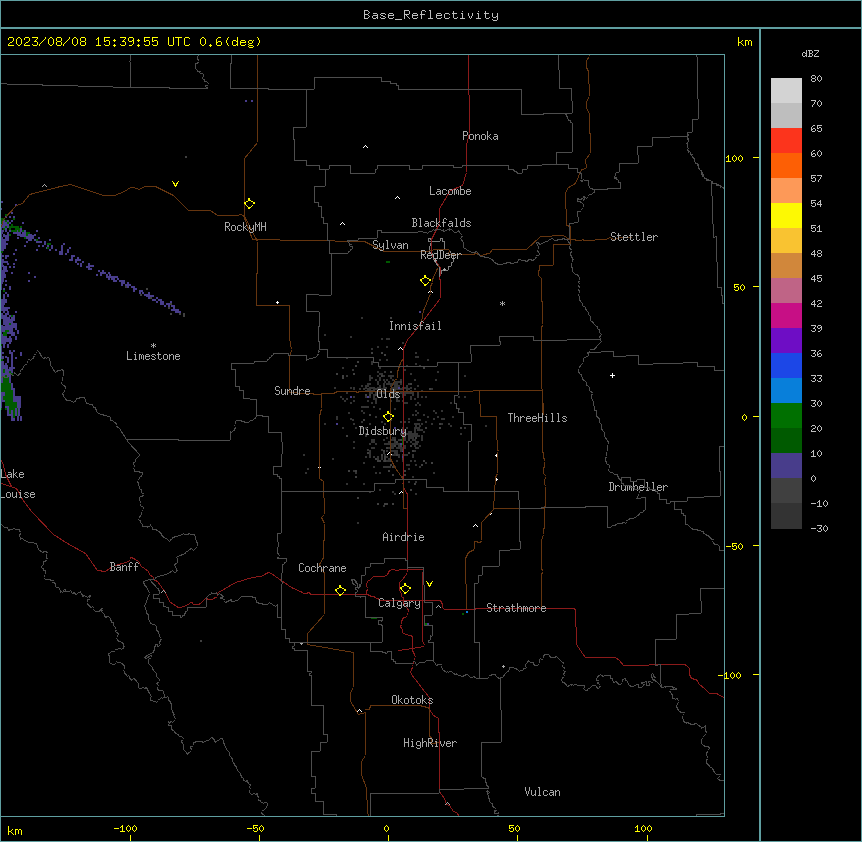The height and width of the screenshot is (842, 862).
Task: Click the dBZ legend heading
Action: point(810,53)
